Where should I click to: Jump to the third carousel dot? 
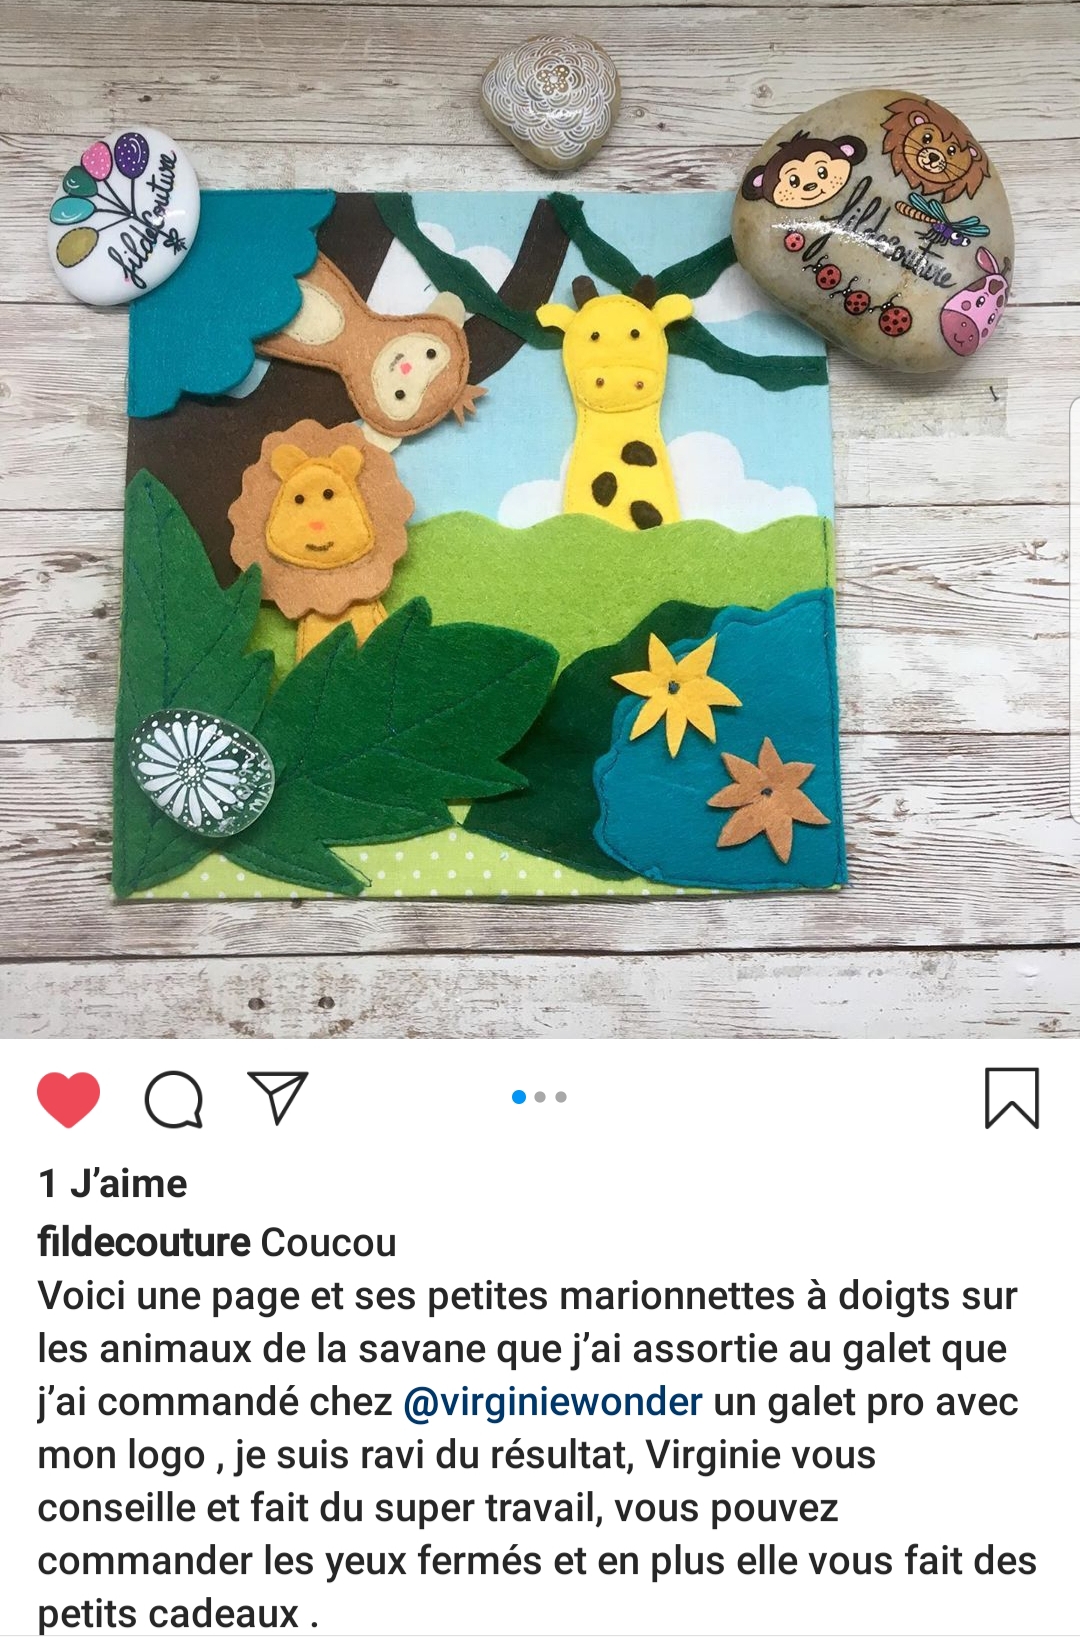point(561,1097)
